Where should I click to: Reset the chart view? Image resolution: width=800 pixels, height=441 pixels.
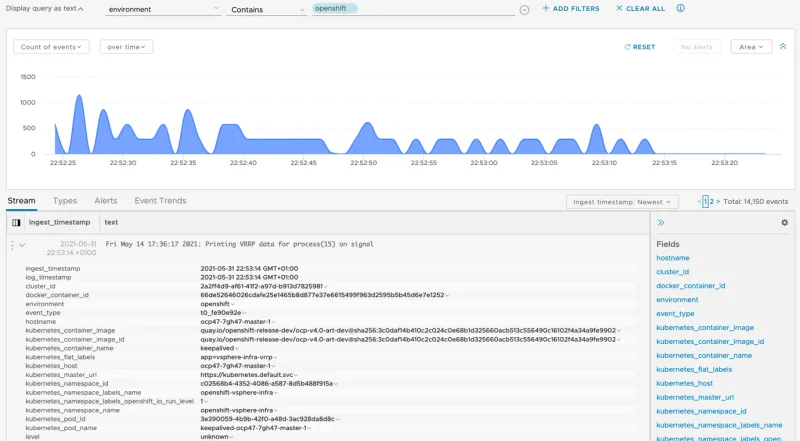[x=640, y=47]
